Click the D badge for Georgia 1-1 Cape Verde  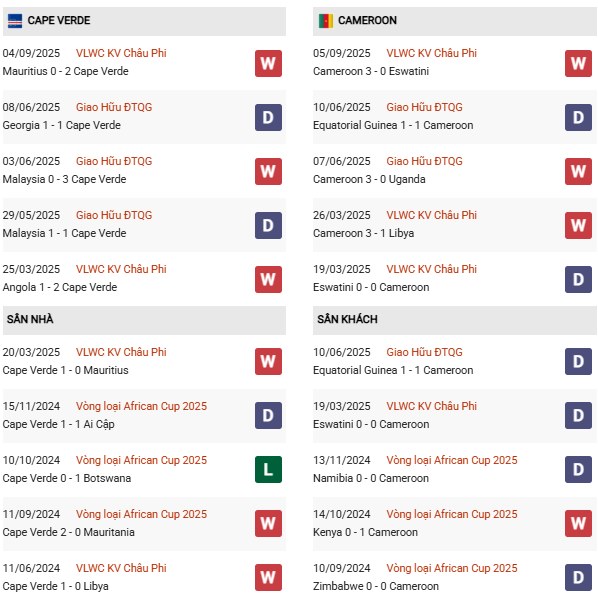pos(268,117)
